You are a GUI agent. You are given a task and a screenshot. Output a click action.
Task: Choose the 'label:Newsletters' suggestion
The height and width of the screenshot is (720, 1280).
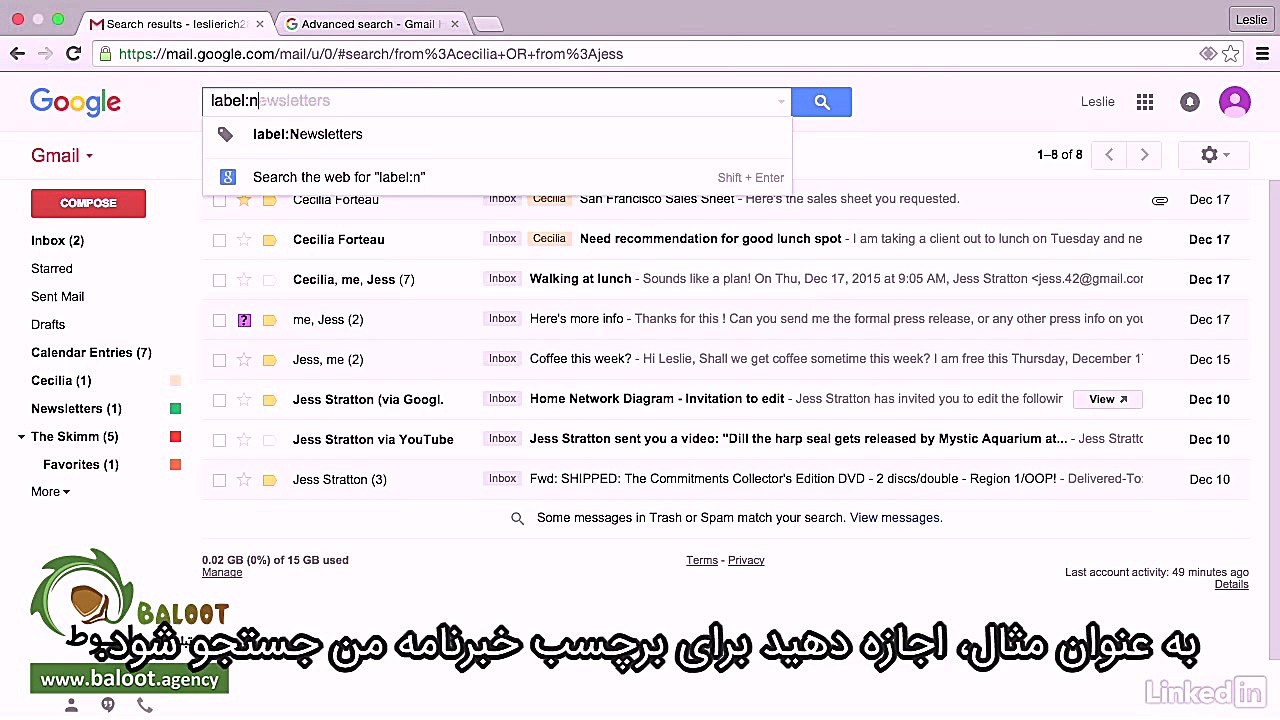pos(497,135)
